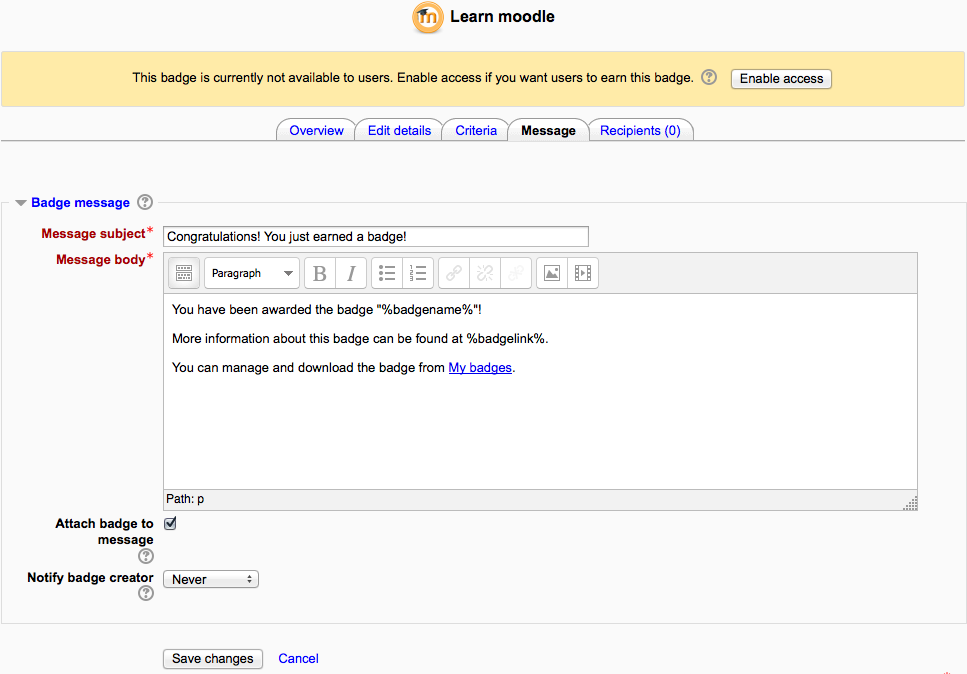967x674 pixels.
Task: Collapse the Badge message section
Action: pyautogui.click(x=20, y=203)
